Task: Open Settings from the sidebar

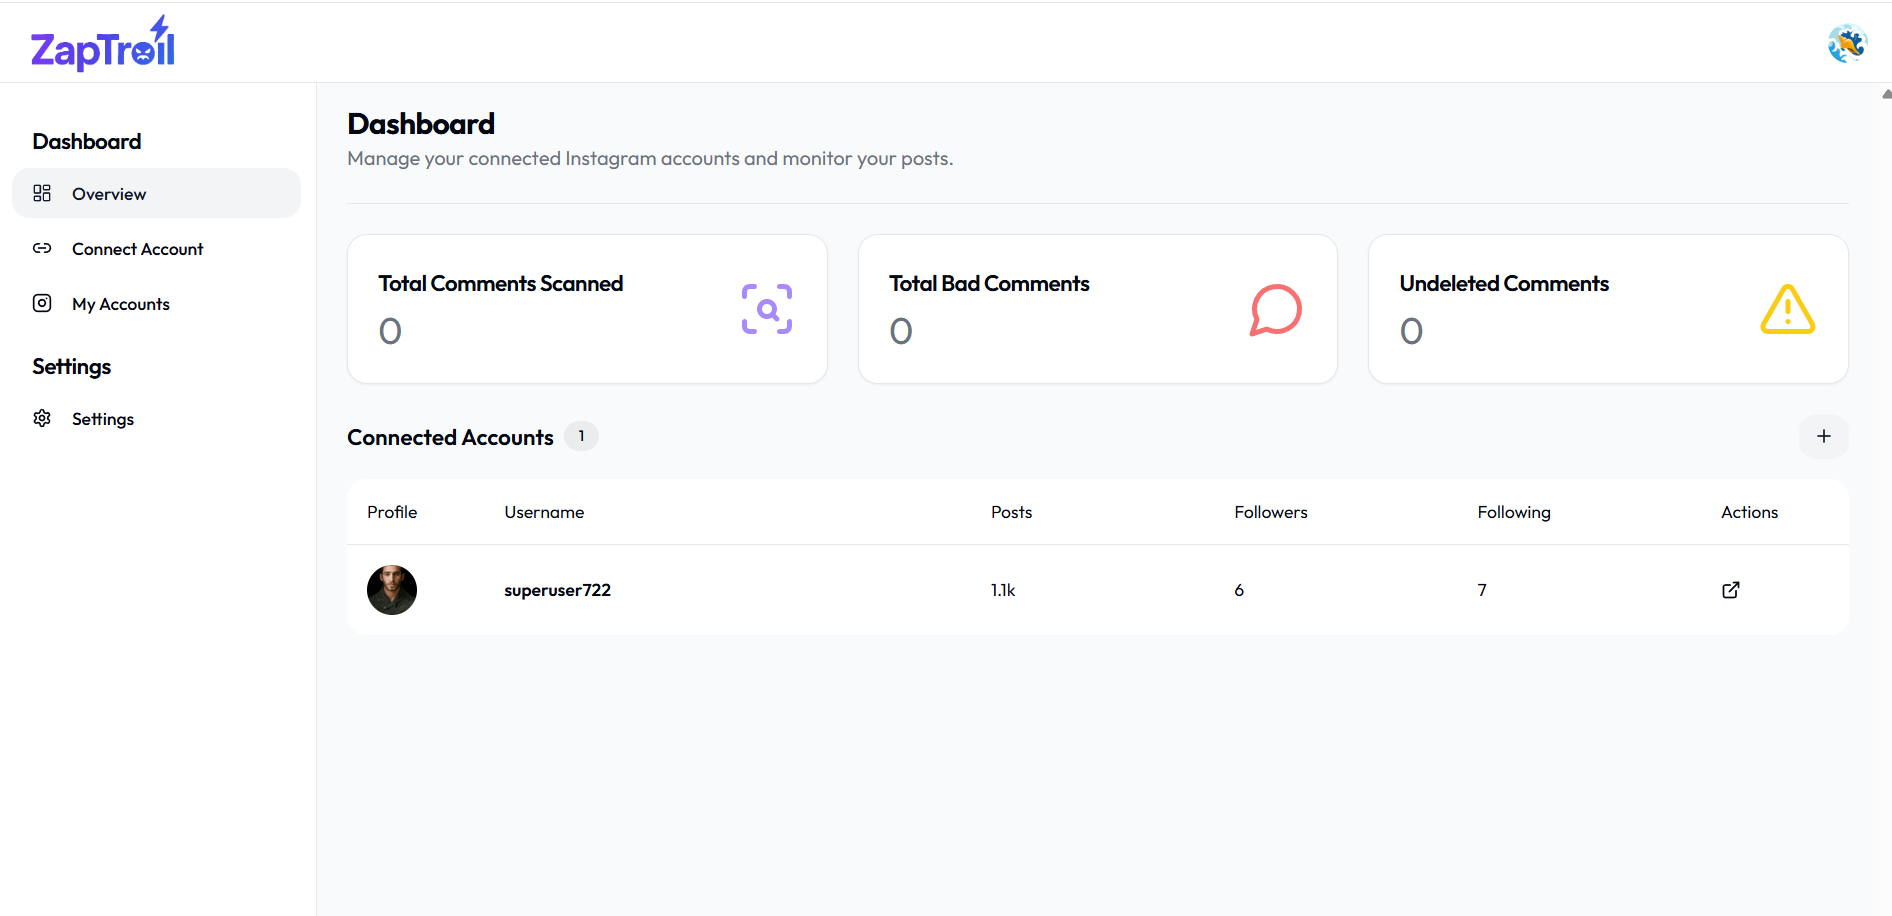Action: pos(103,419)
